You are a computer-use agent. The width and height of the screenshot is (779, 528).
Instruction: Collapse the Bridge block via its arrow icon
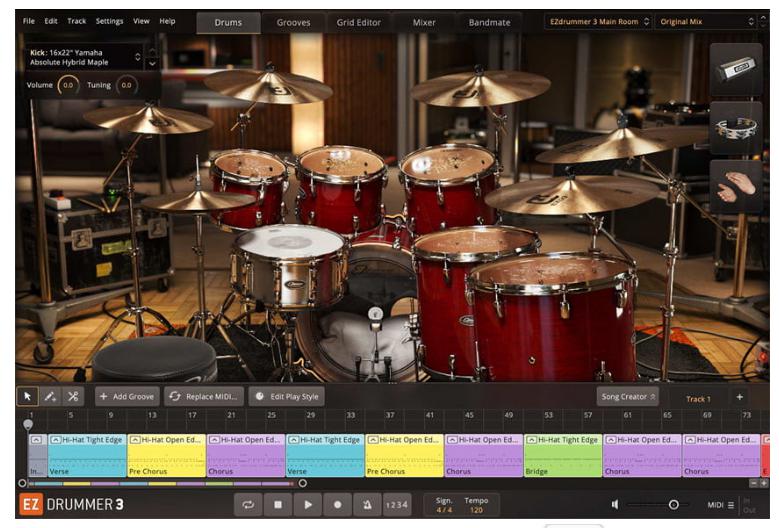click(x=532, y=440)
